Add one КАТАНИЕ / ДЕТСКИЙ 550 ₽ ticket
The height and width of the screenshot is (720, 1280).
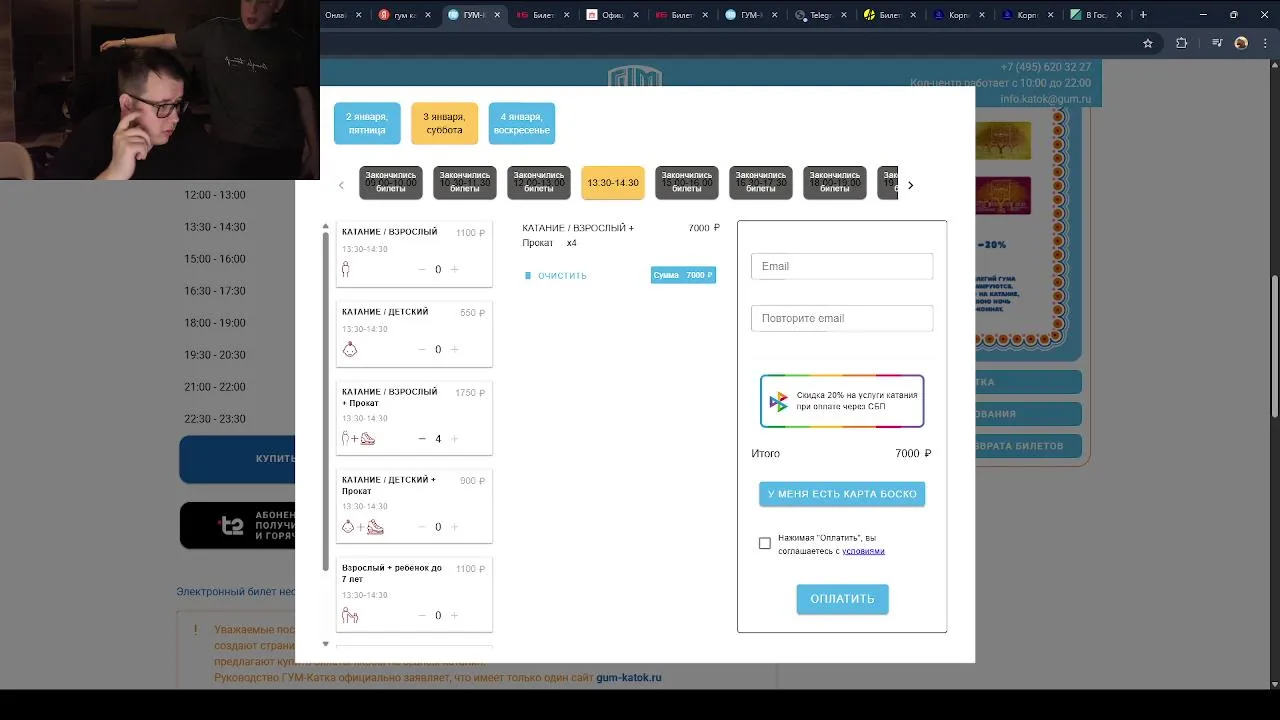pos(455,350)
